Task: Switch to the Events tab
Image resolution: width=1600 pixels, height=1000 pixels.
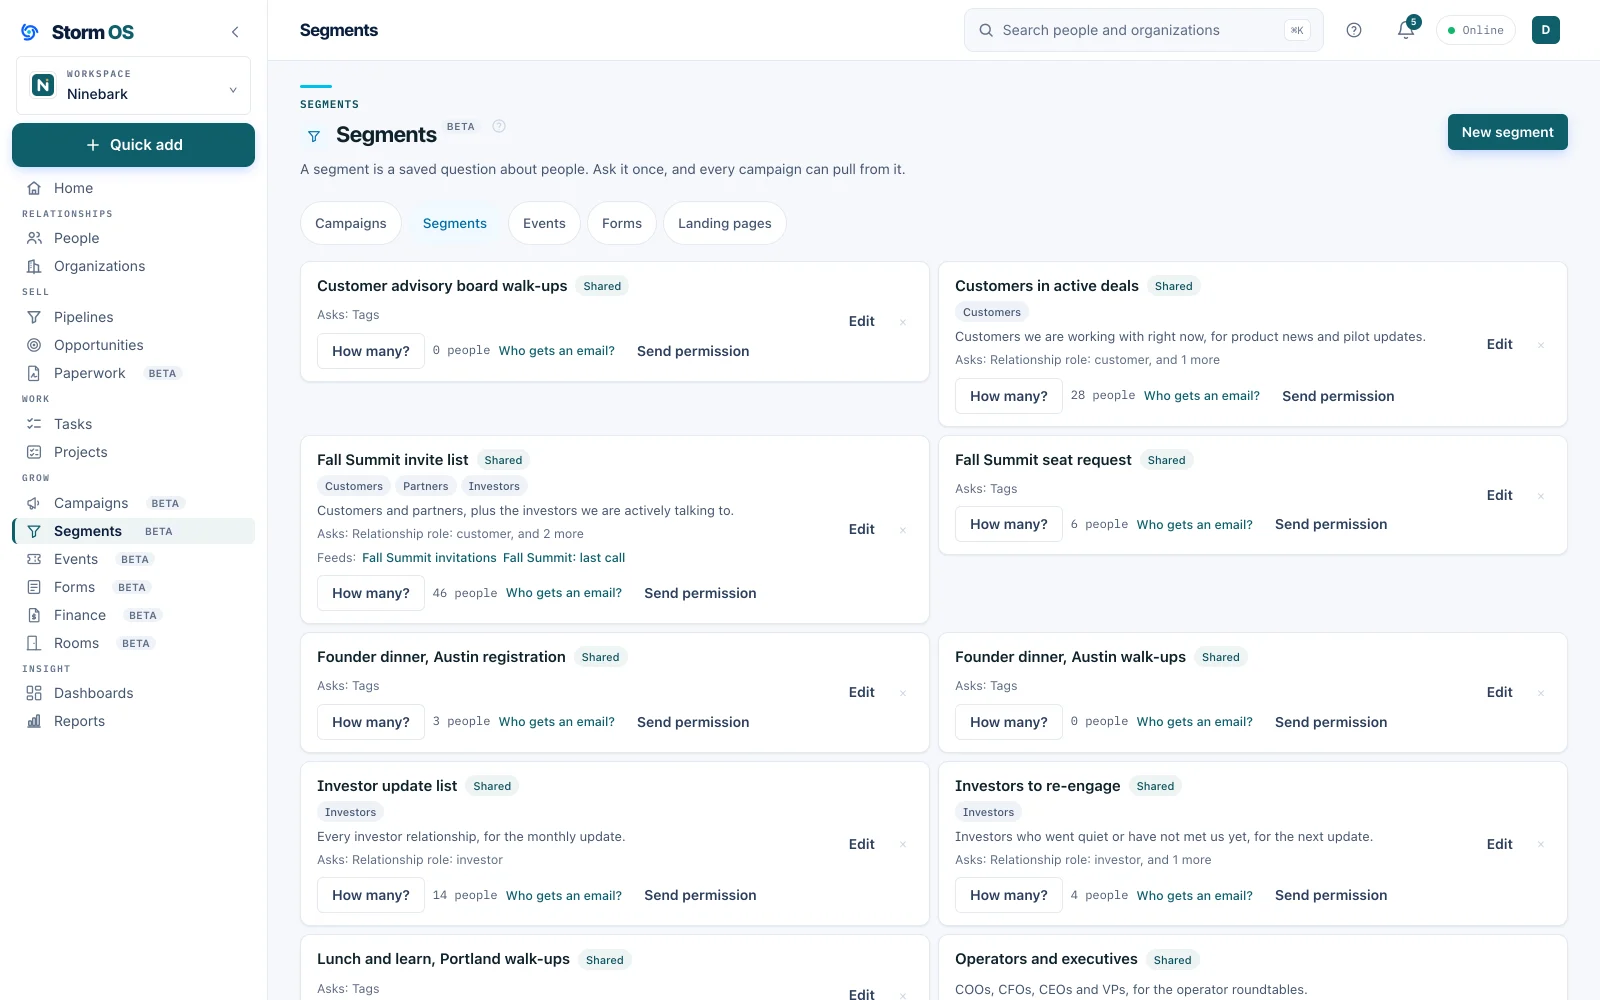Action: point(544,223)
